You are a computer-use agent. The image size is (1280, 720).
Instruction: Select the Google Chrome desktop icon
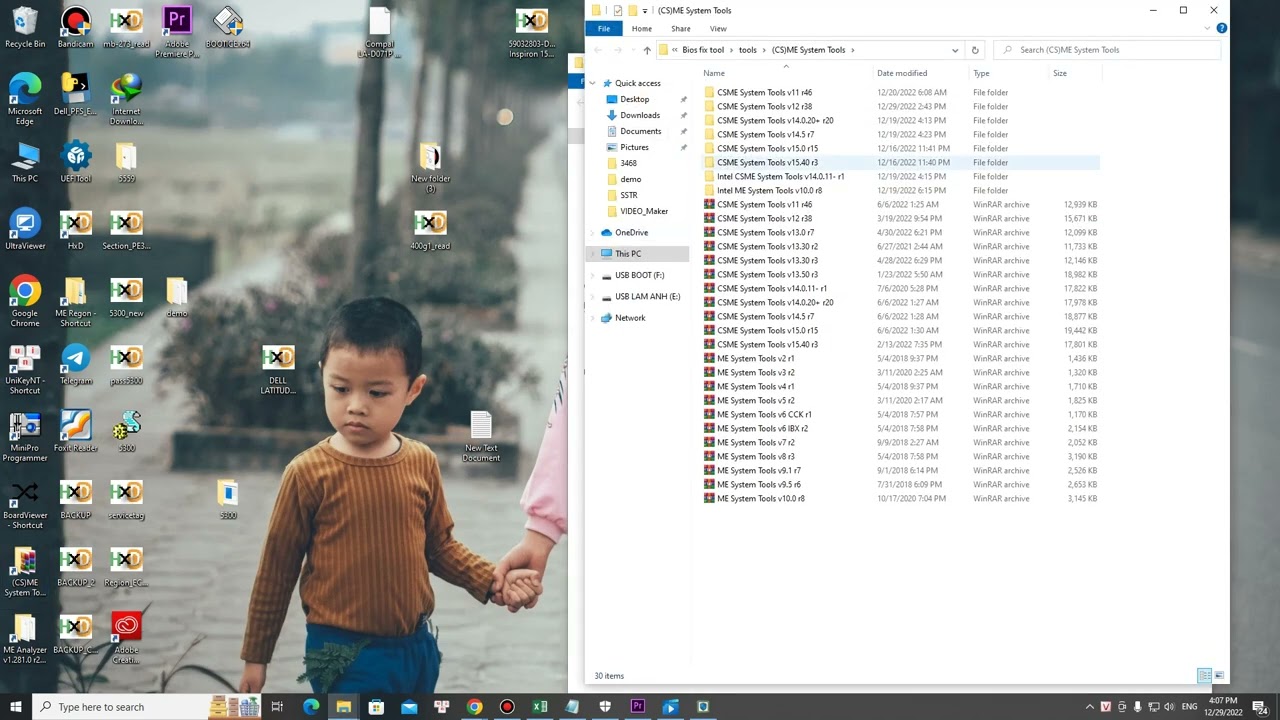[x=25, y=301]
